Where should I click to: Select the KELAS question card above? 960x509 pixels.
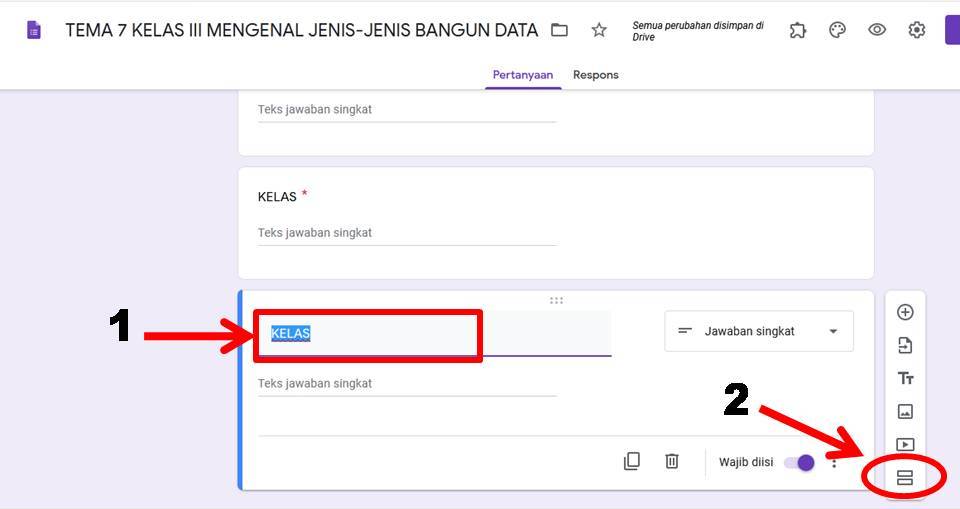555,223
